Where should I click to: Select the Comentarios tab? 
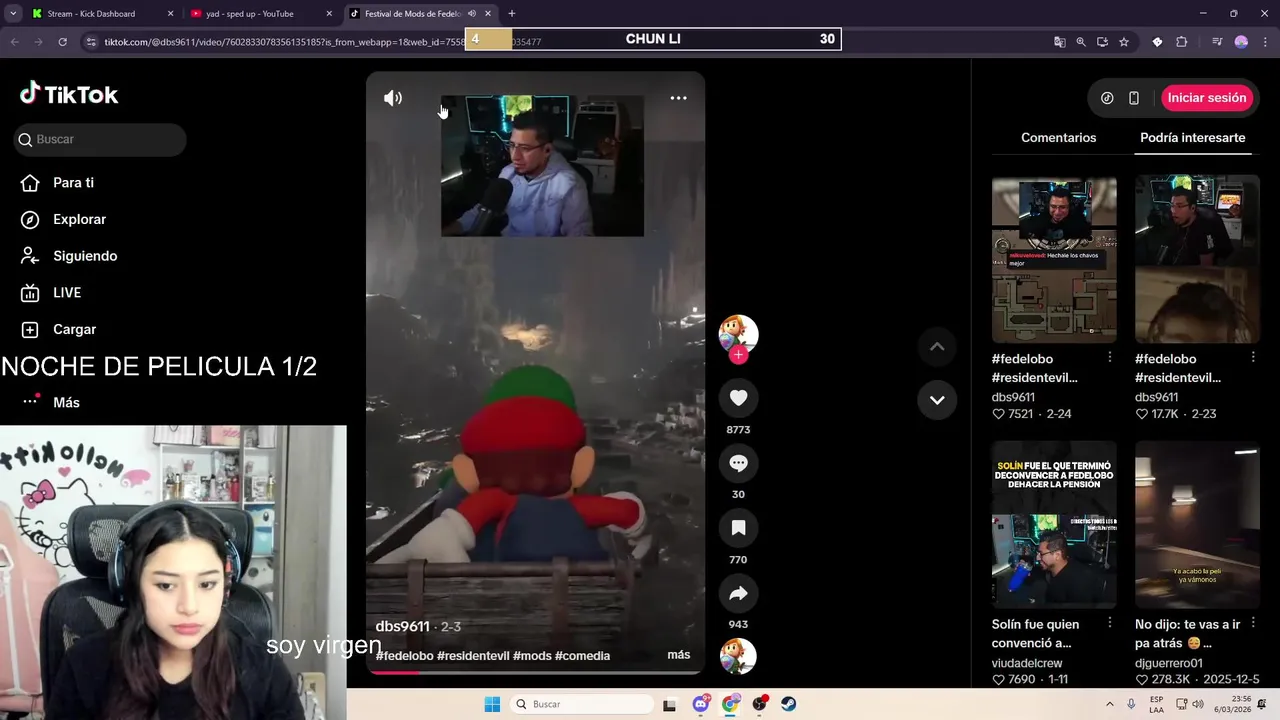tap(1058, 138)
